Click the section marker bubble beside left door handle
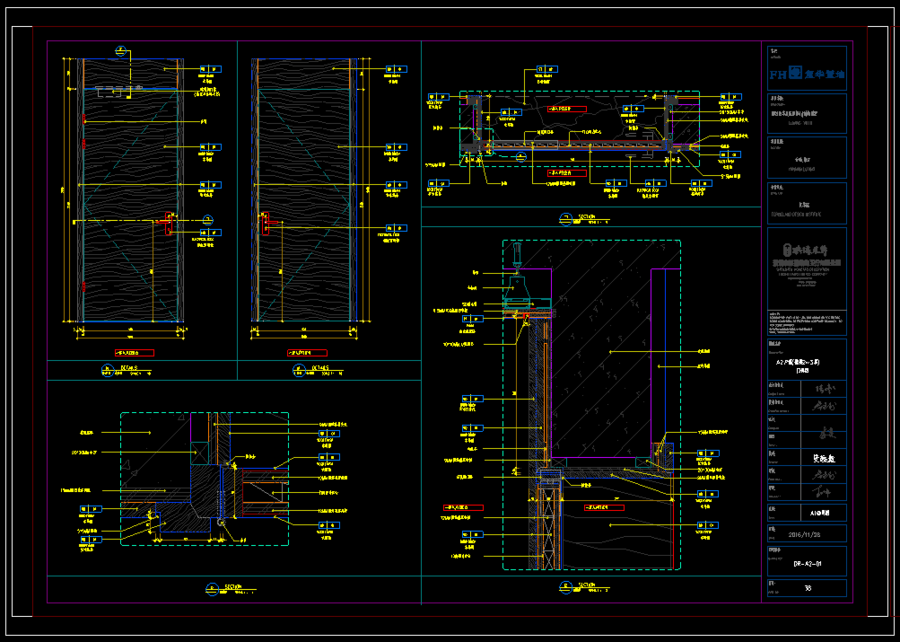 pyautogui.click(x=208, y=220)
